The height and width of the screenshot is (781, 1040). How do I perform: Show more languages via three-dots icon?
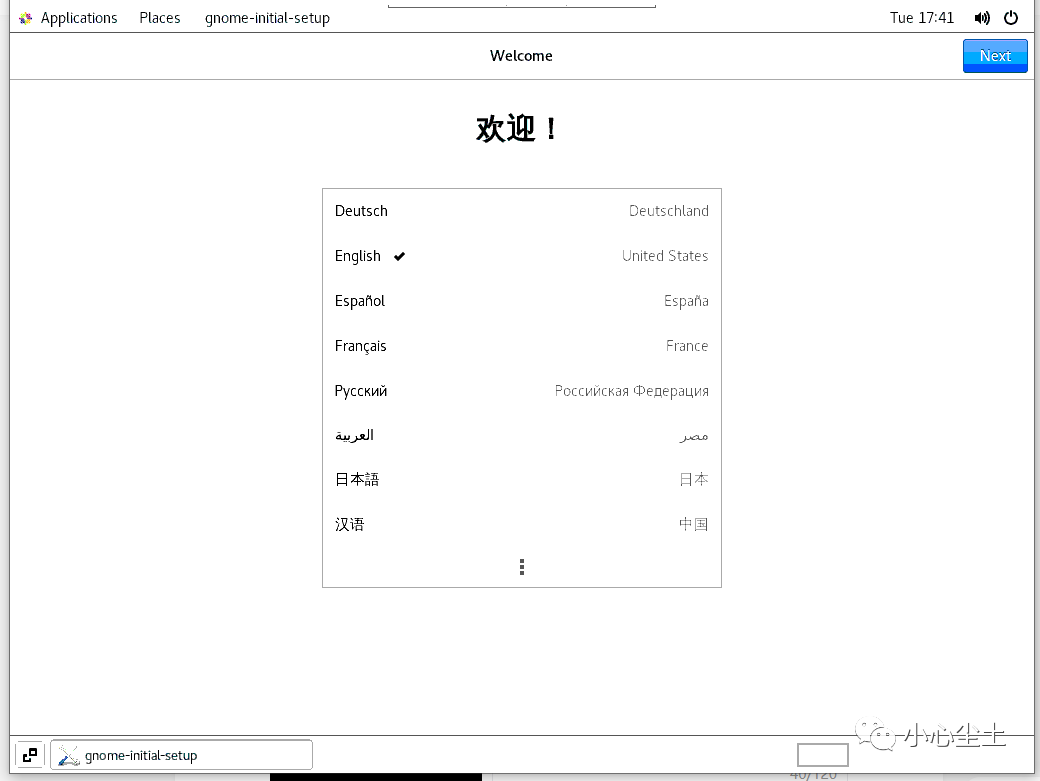coord(522,567)
